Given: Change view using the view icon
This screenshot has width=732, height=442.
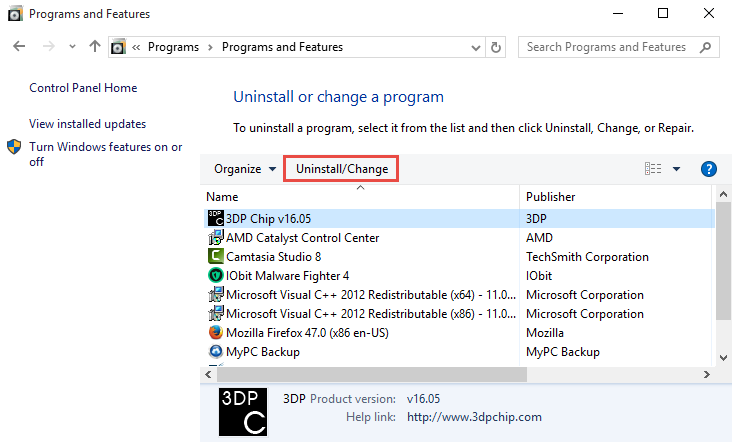Looking at the screenshot, I should [x=653, y=168].
